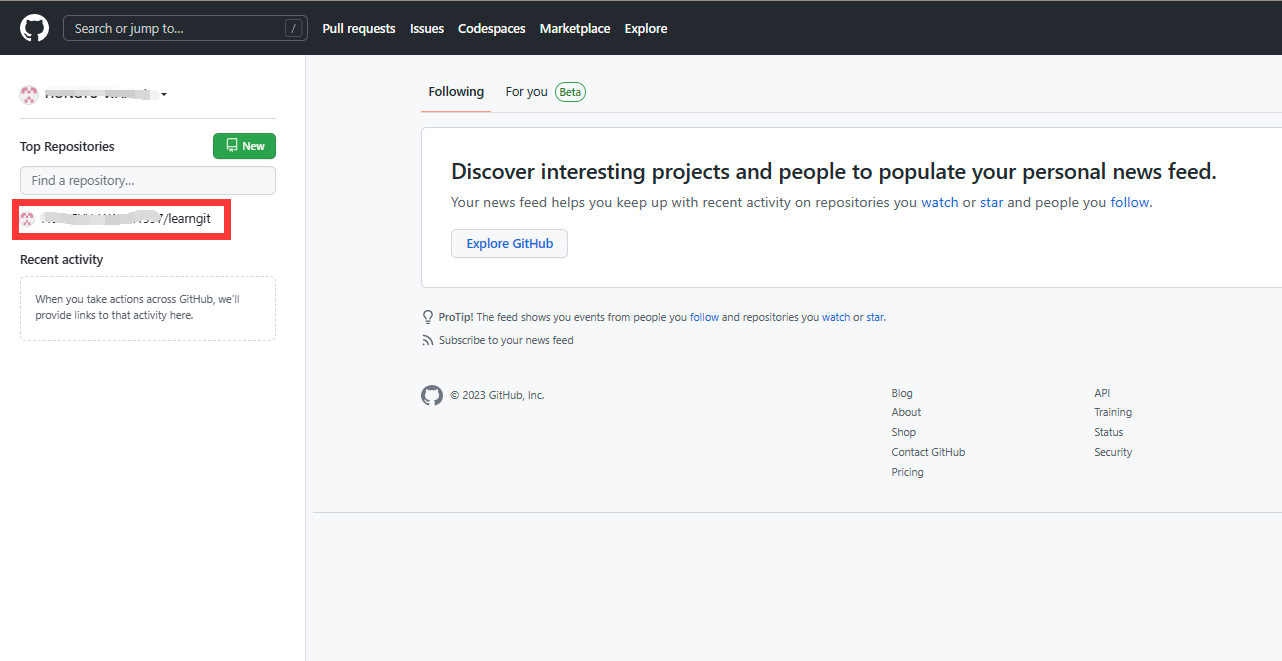The image size is (1282, 661).
Task: Click the user avatar beside account name
Action: [29, 94]
